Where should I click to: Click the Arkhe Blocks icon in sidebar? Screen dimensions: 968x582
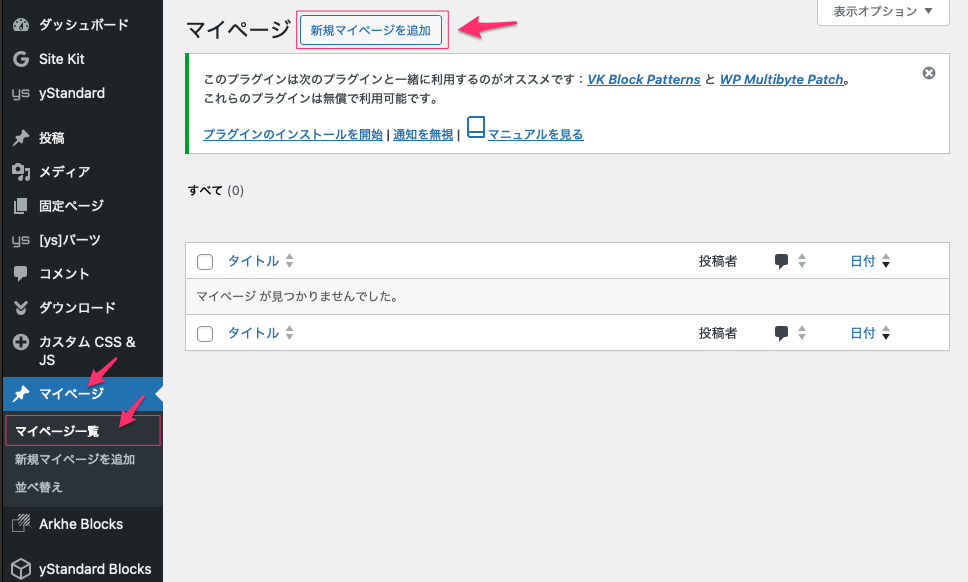pos(20,524)
